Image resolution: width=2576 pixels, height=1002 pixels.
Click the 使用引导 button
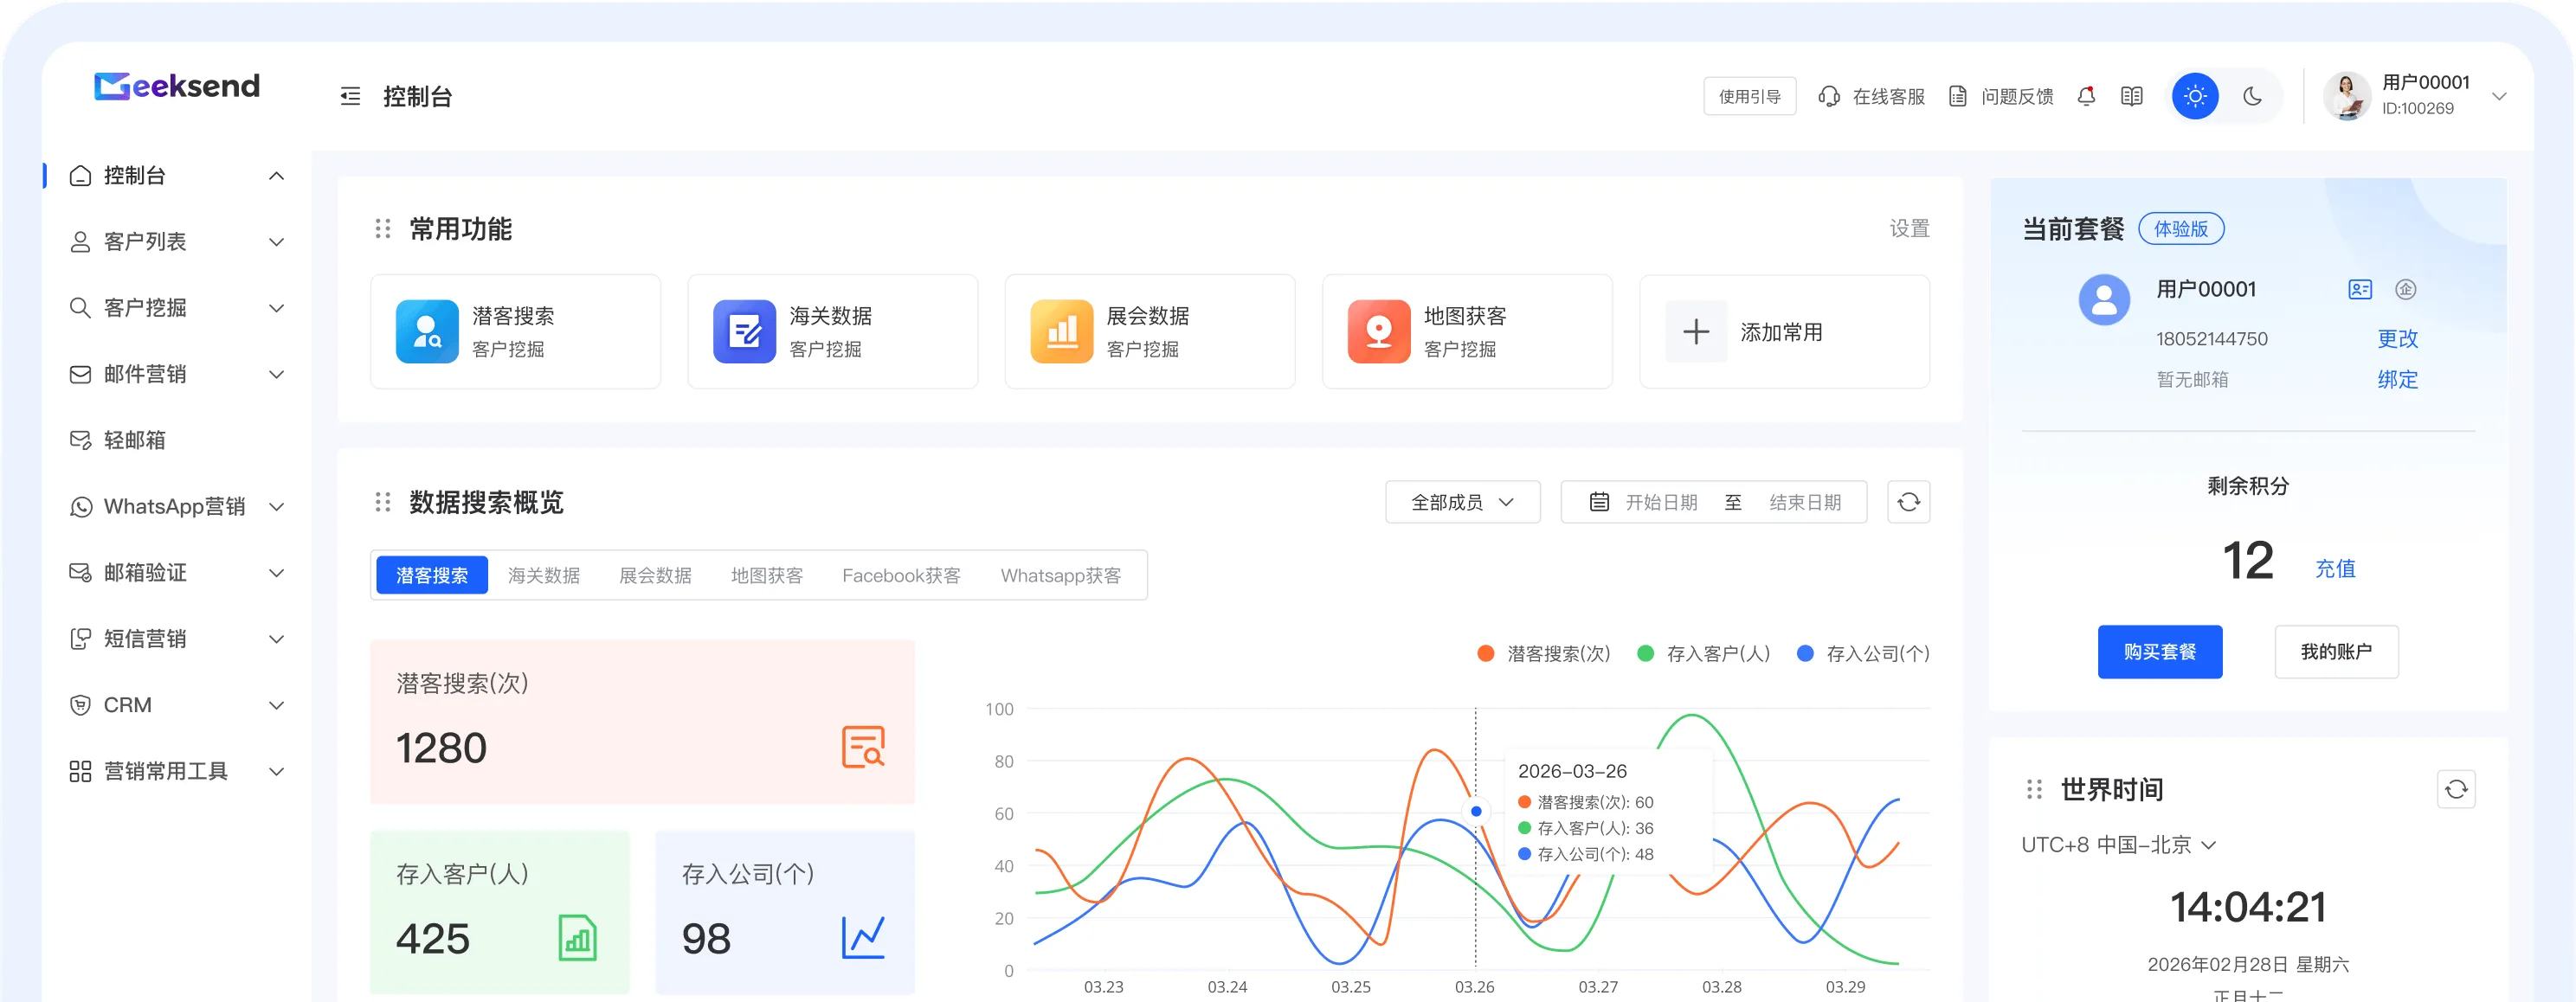coord(1749,96)
